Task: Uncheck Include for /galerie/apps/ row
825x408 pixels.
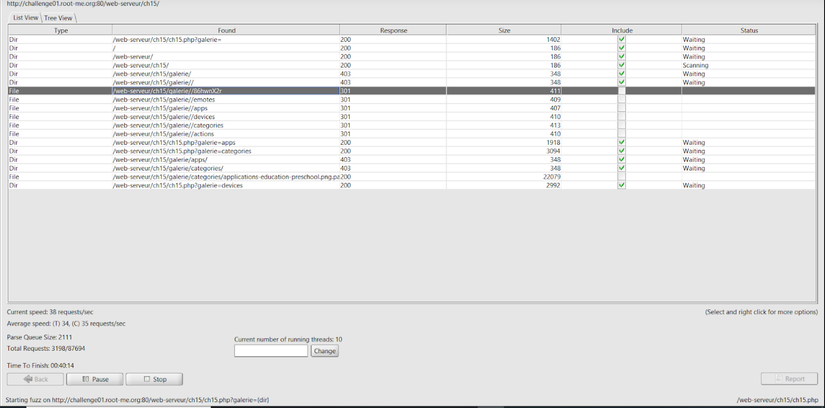Action: 621,160
